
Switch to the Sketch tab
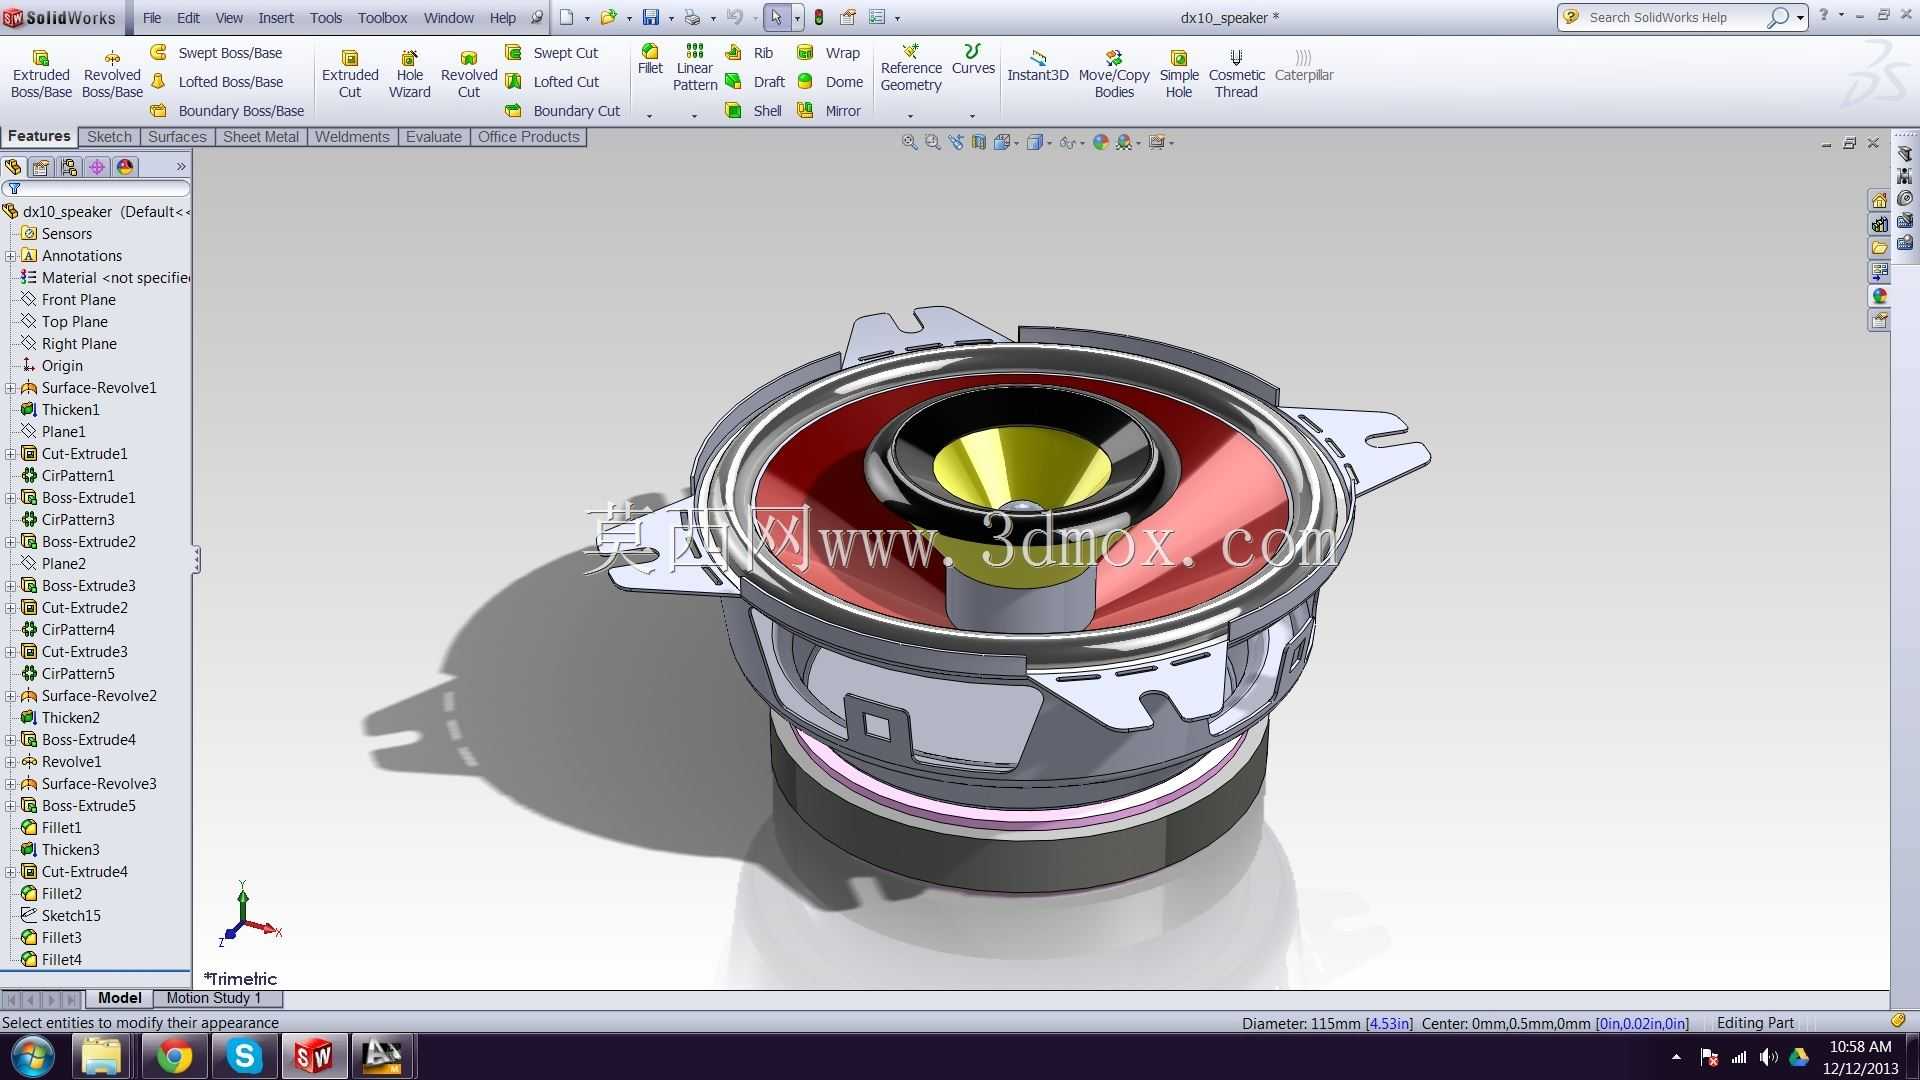(x=109, y=137)
